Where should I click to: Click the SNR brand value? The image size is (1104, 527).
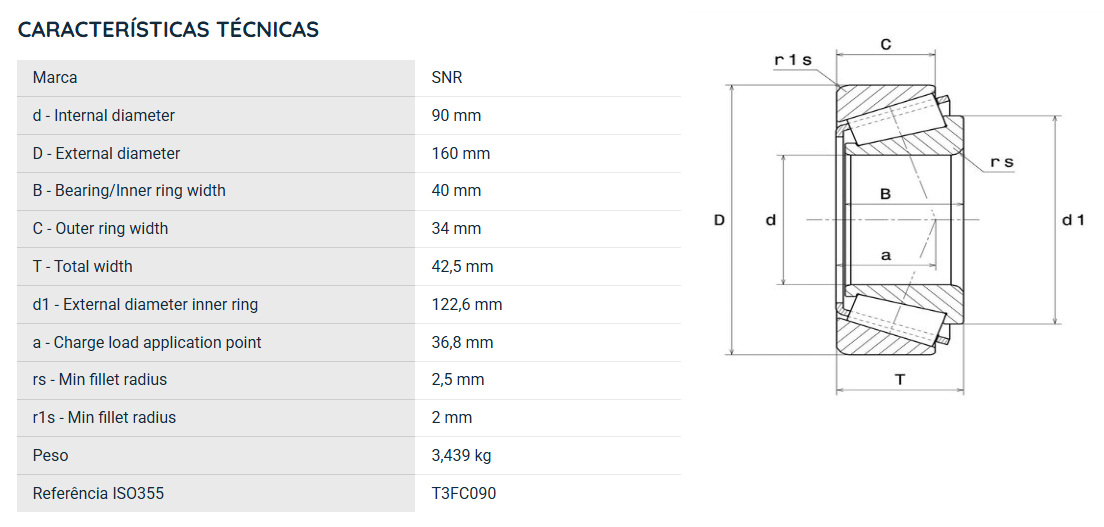coord(447,78)
